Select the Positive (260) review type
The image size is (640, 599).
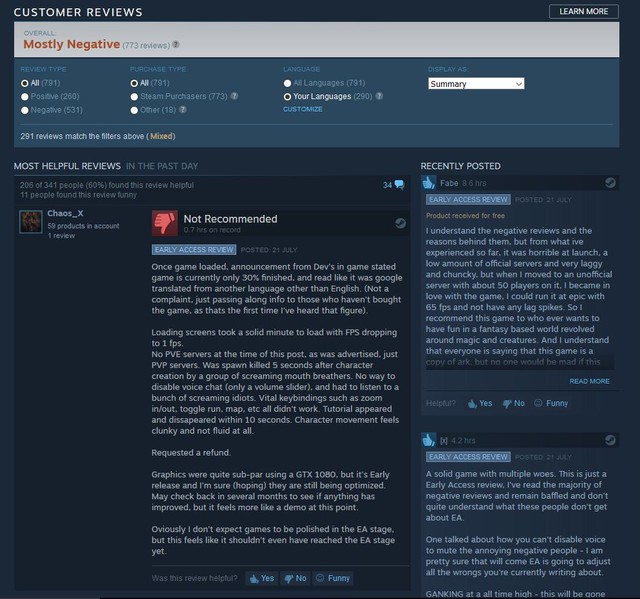click(x=50, y=97)
